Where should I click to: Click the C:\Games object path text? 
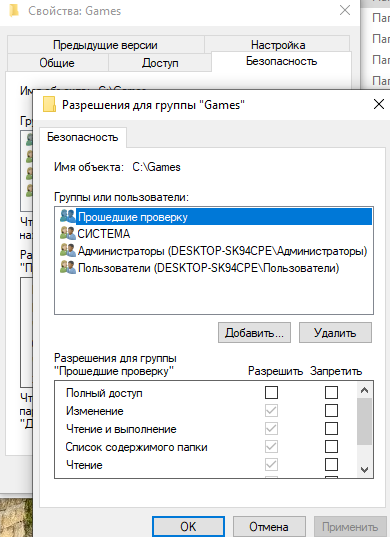(x=156, y=167)
